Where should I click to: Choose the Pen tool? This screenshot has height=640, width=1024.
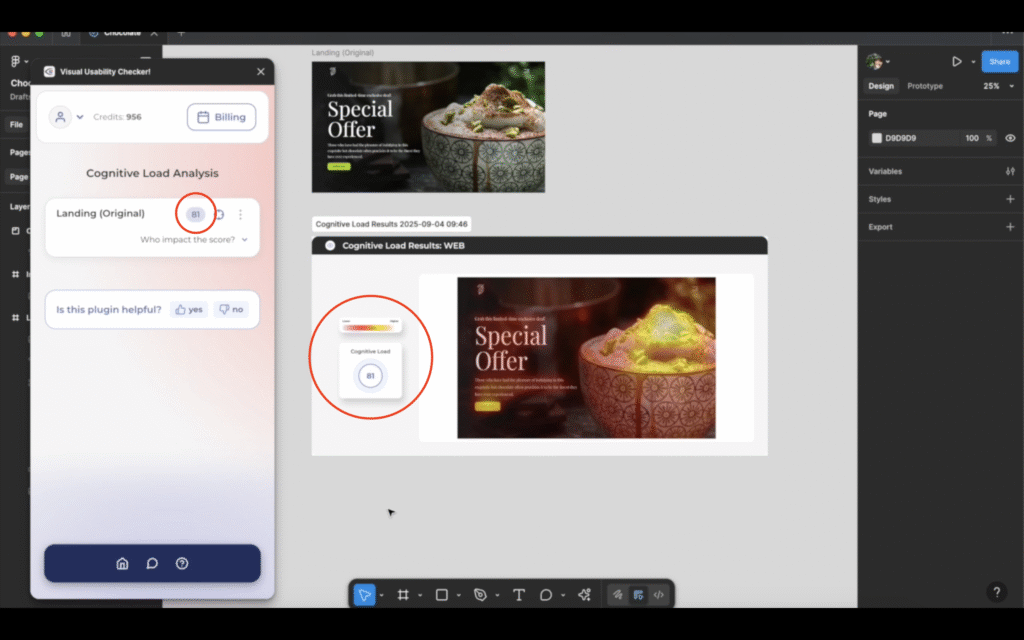pos(480,595)
